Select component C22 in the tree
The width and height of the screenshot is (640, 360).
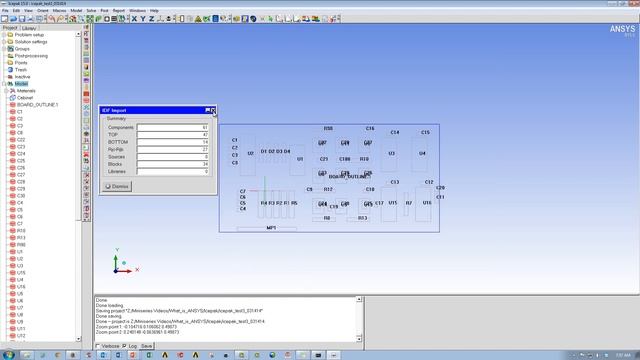pyautogui.click(x=21, y=140)
